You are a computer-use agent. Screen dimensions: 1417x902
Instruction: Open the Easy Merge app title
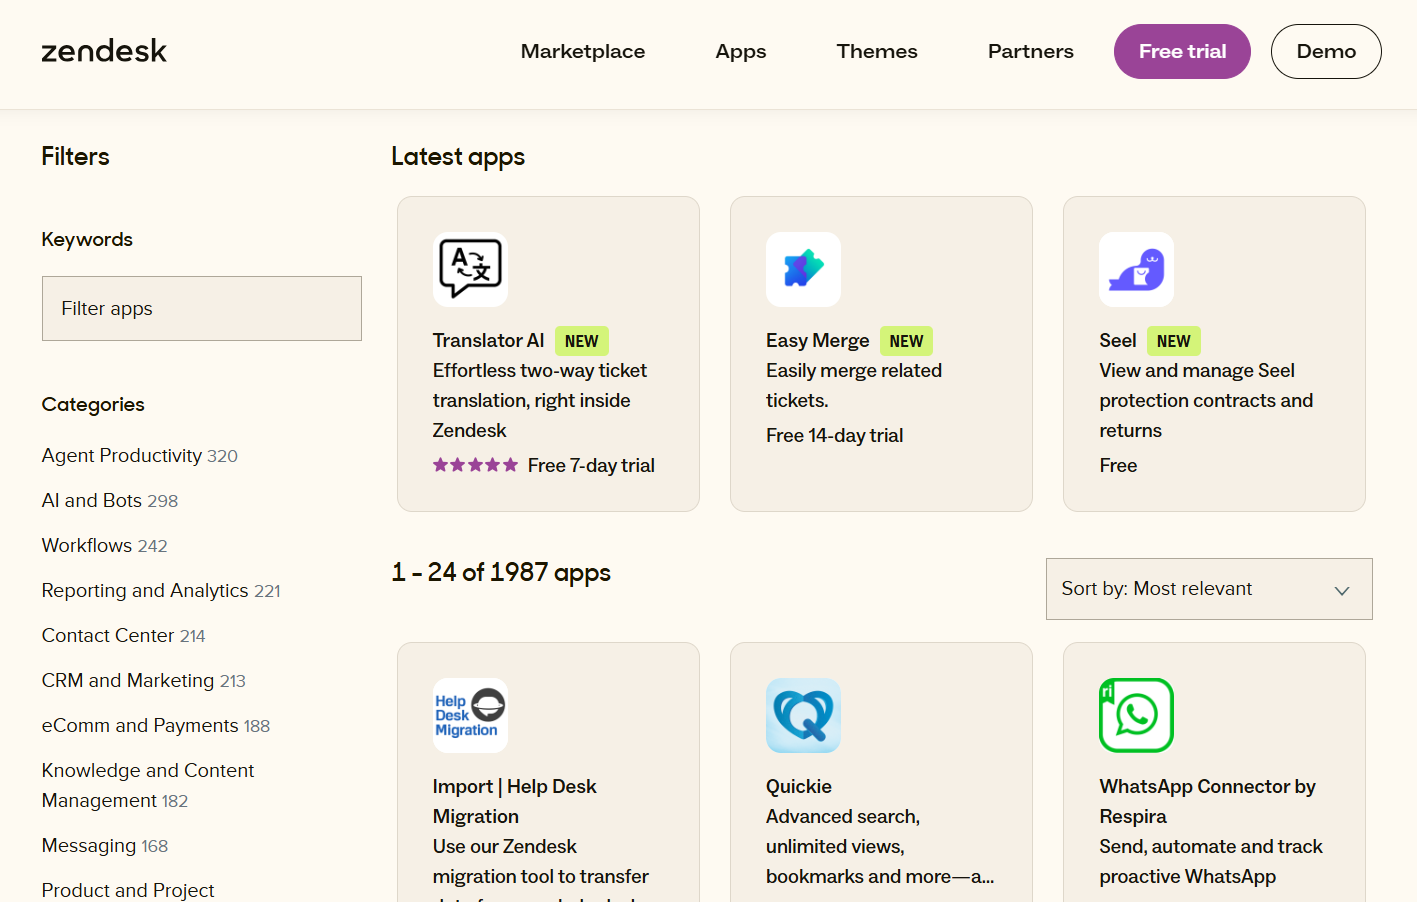pyautogui.click(x=818, y=341)
